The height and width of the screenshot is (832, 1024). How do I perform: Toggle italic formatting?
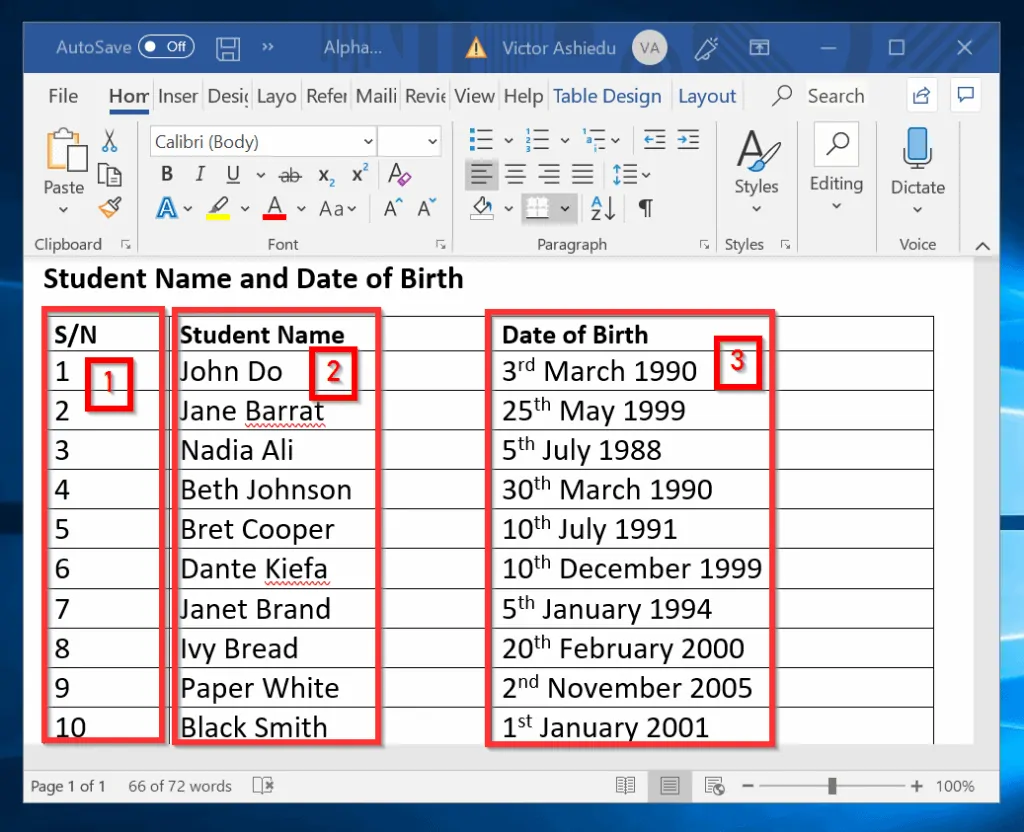pyautogui.click(x=199, y=173)
